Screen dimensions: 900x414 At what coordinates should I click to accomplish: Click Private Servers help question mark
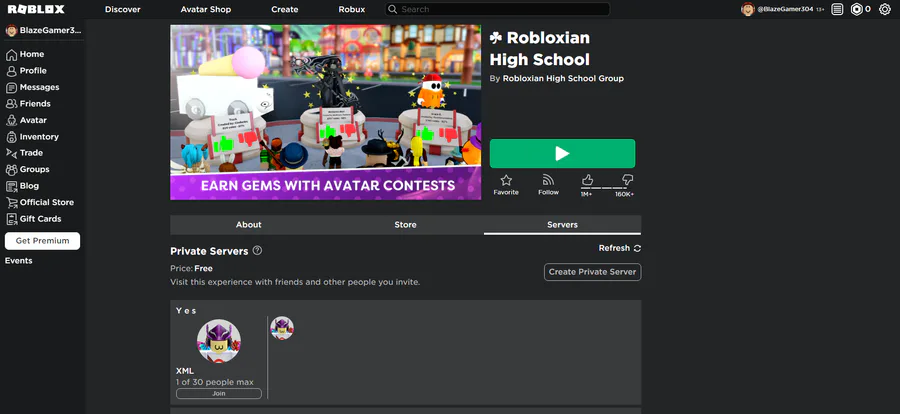click(x=257, y=250)
